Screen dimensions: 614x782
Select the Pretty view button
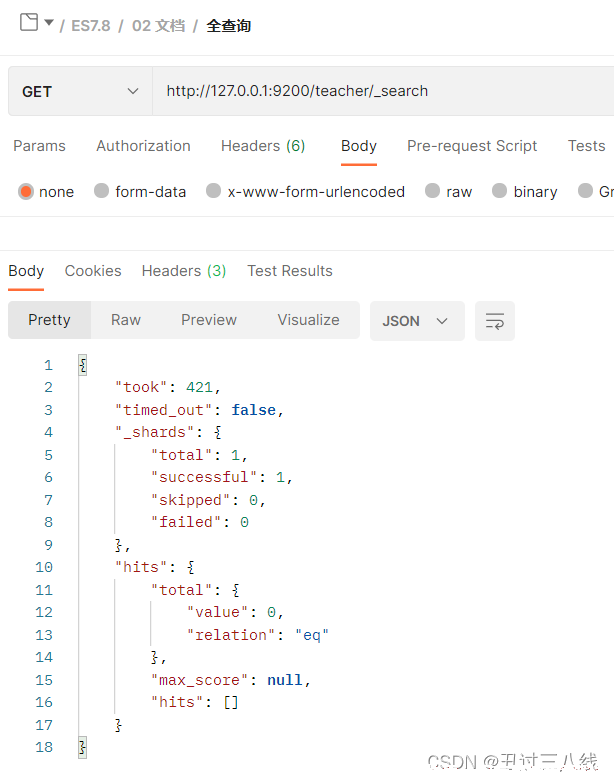[49, 320]
